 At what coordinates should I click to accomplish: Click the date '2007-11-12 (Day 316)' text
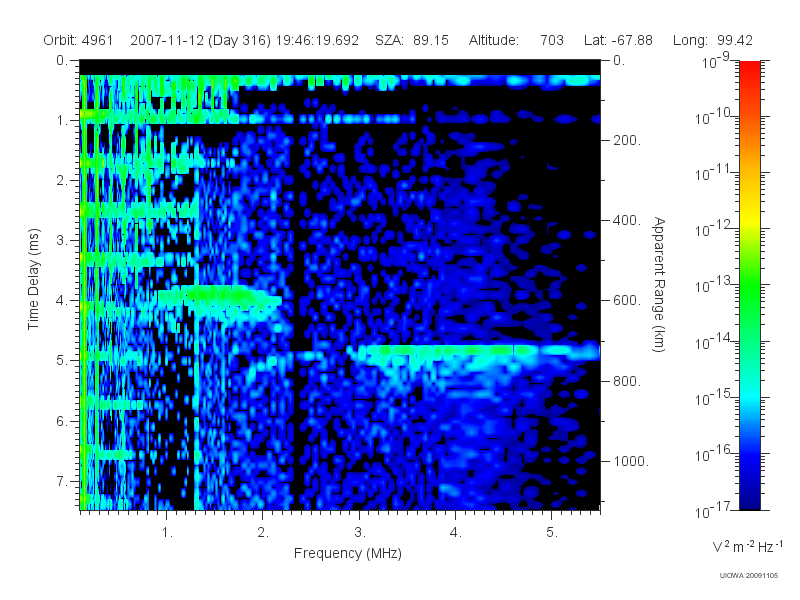[201, 40]
